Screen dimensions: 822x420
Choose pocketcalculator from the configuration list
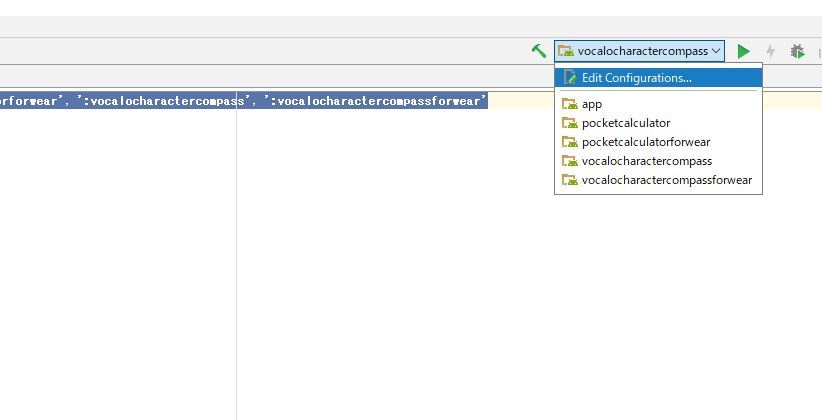point(626,123)
